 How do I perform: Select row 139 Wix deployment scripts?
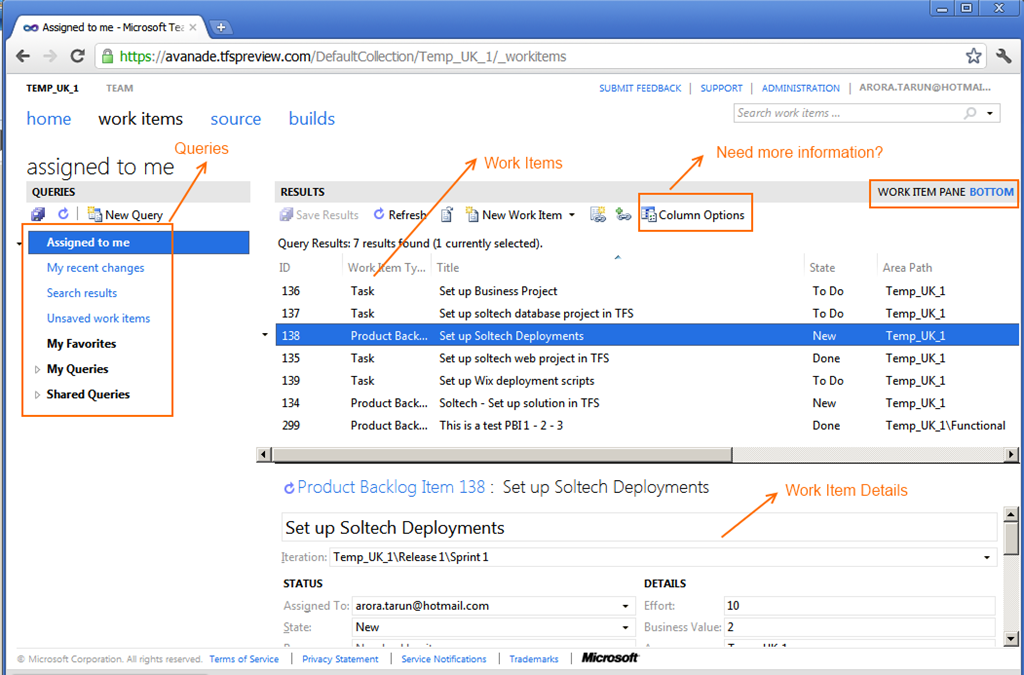pyautogui.click(x=647, y=381)
